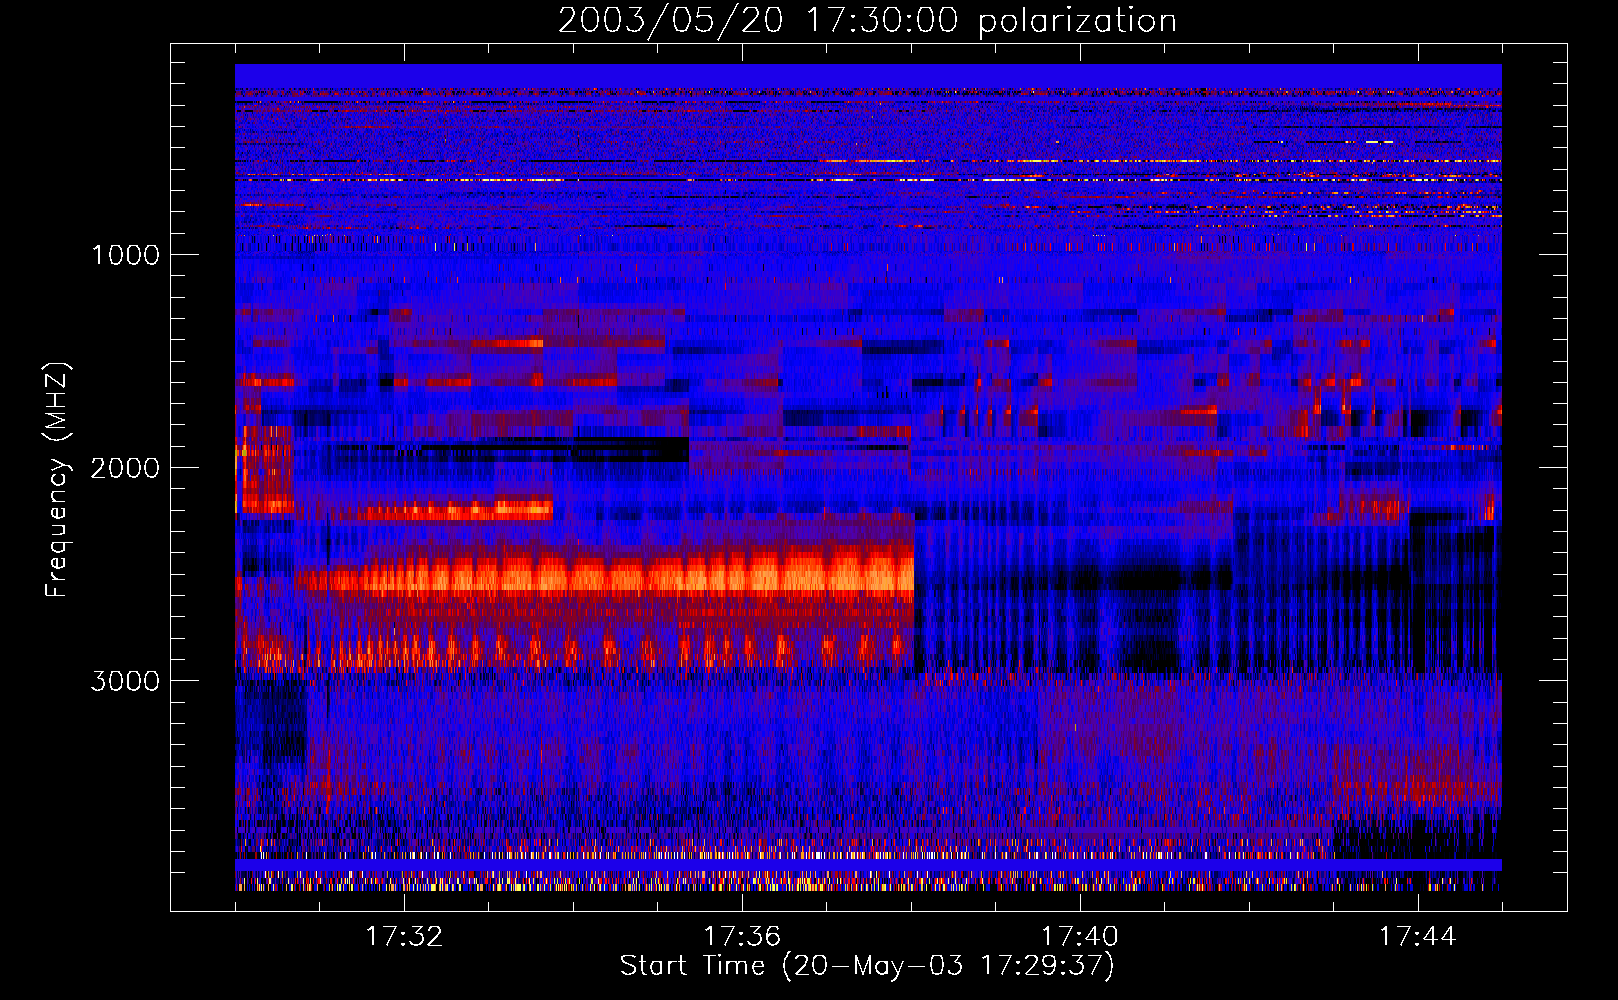The width and height of the screenshot is (1618, 1000).
Task: Click the 'Start Time (20-May-03 17:29:37)' label
Action: pos(867,966)
